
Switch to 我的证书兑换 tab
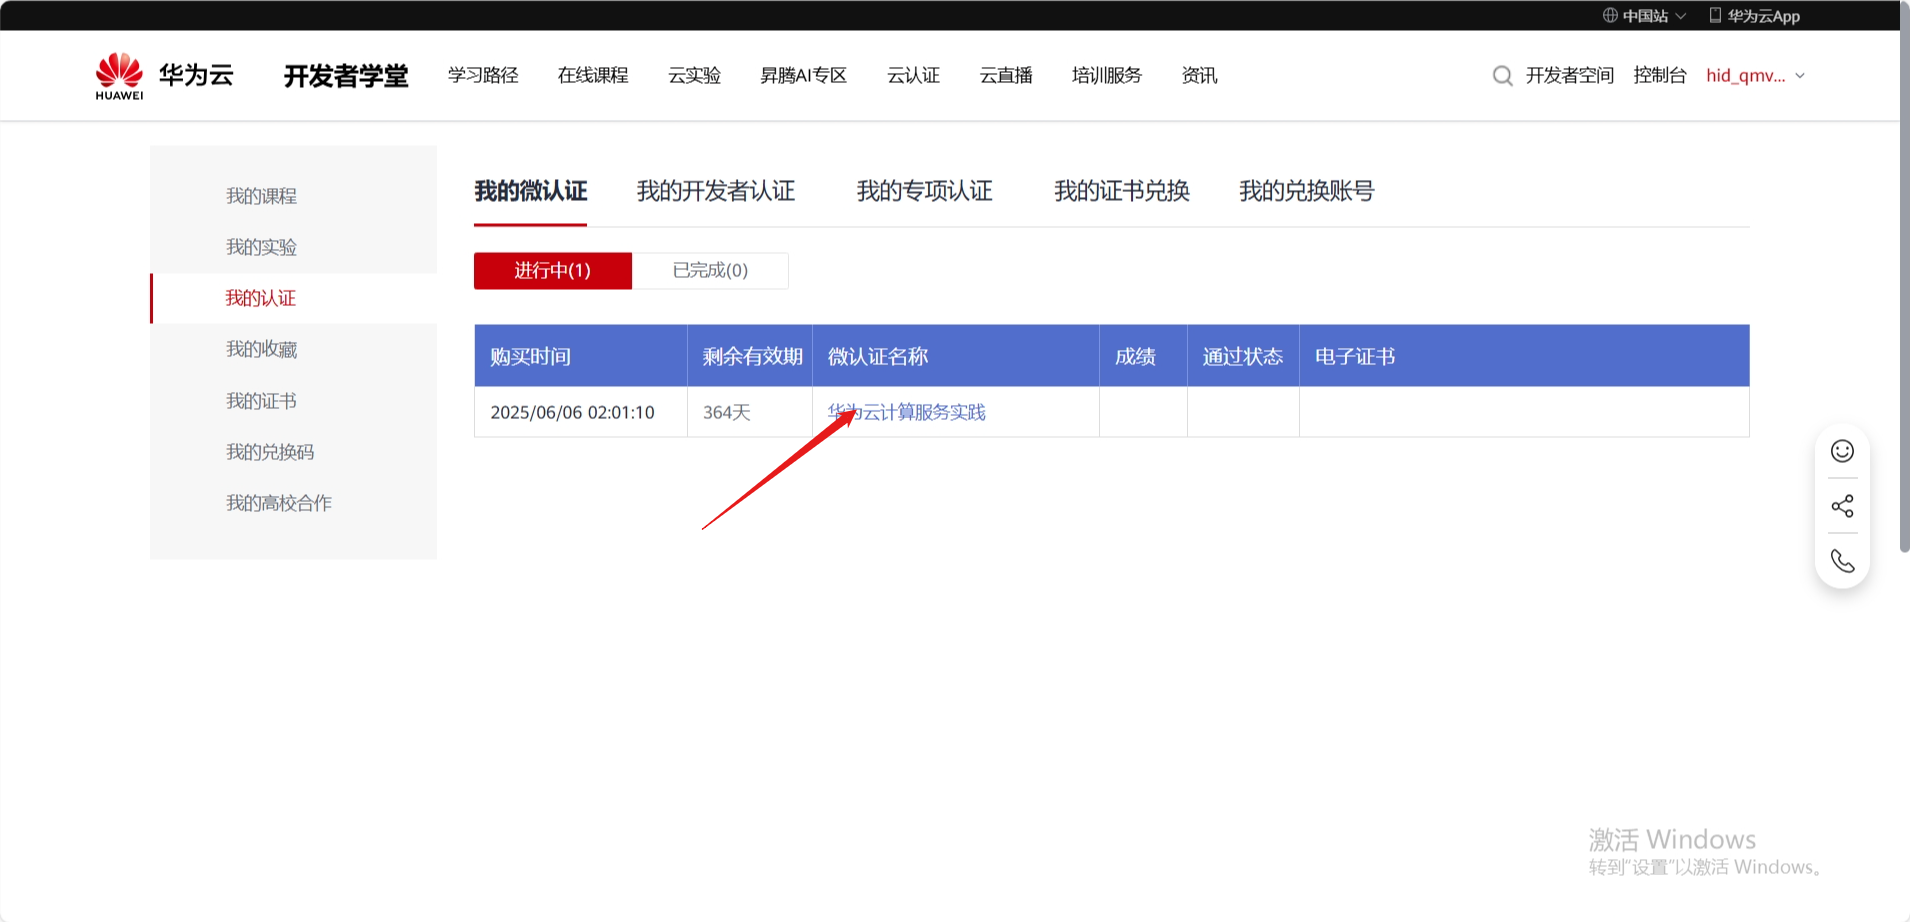tap(1121, 191)
